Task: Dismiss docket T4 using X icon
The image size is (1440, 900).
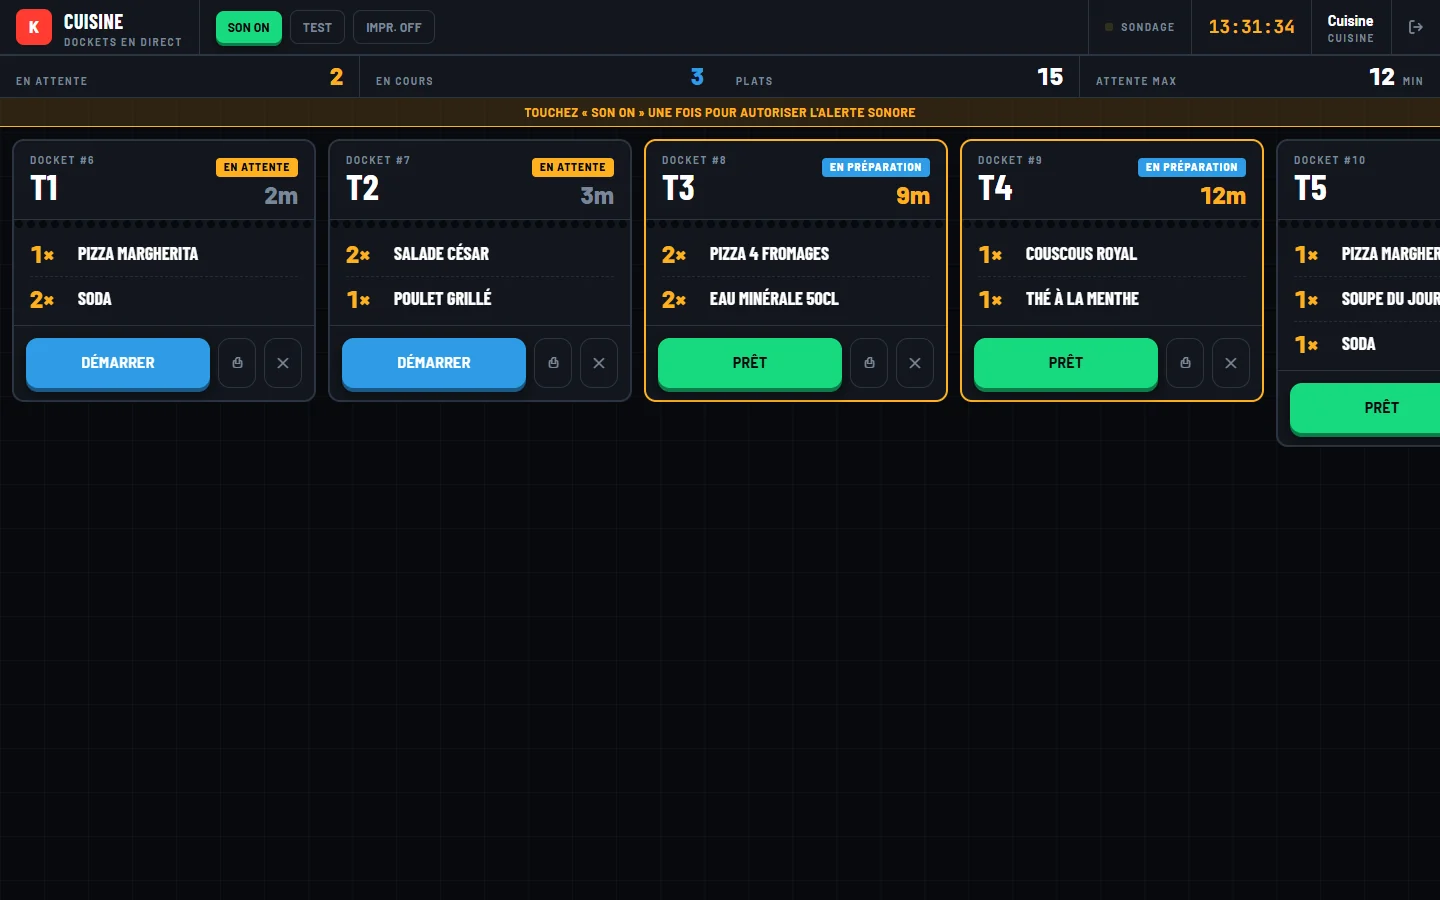Action: coord(1231,363)
